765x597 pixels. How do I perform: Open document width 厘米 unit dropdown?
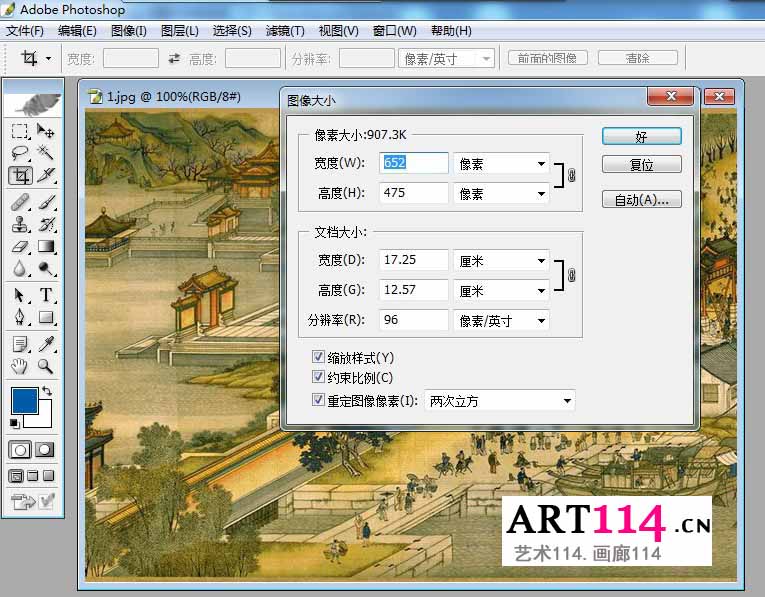tap(501, 261)
